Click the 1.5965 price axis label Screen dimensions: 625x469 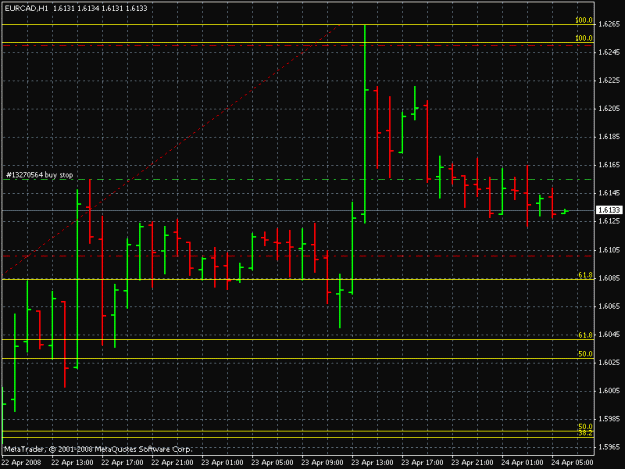coord(609,447)
